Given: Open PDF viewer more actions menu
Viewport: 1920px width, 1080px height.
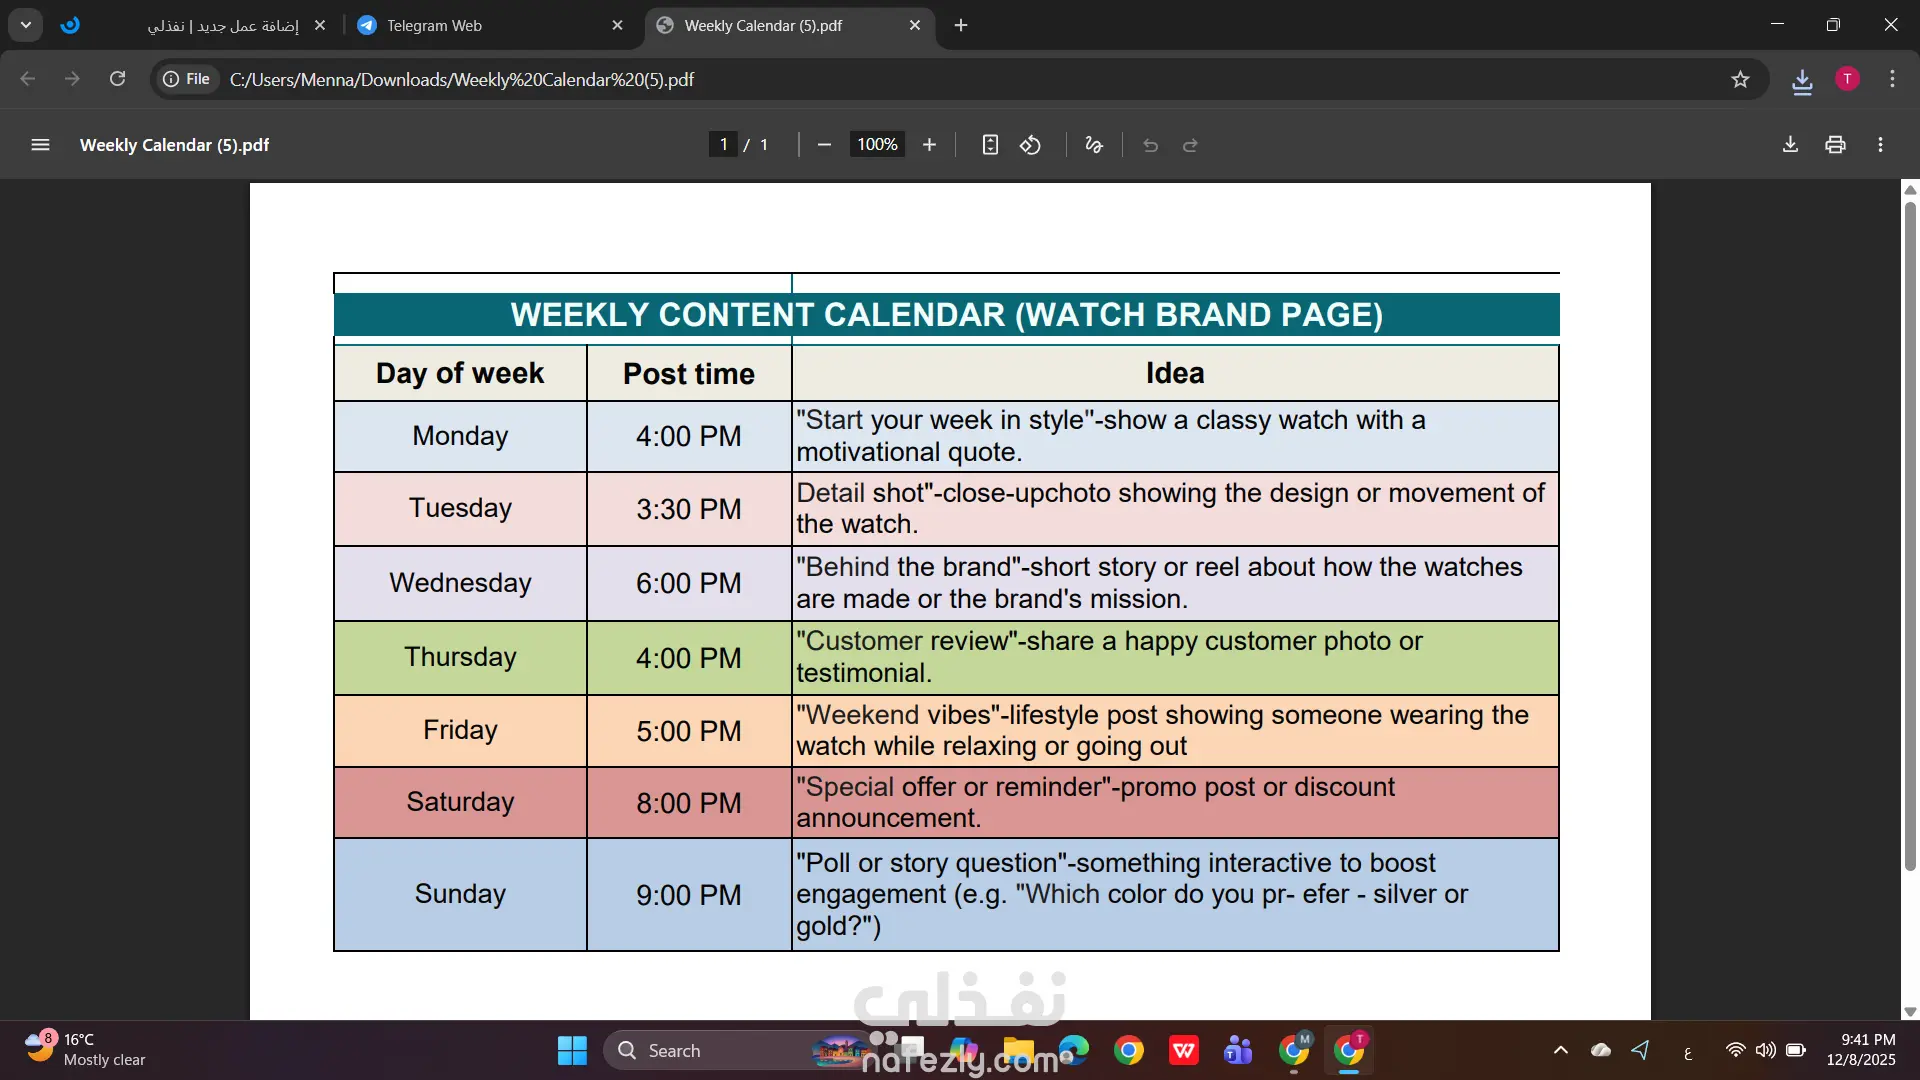Looking at the screenshot, I should coord(1880,145).
